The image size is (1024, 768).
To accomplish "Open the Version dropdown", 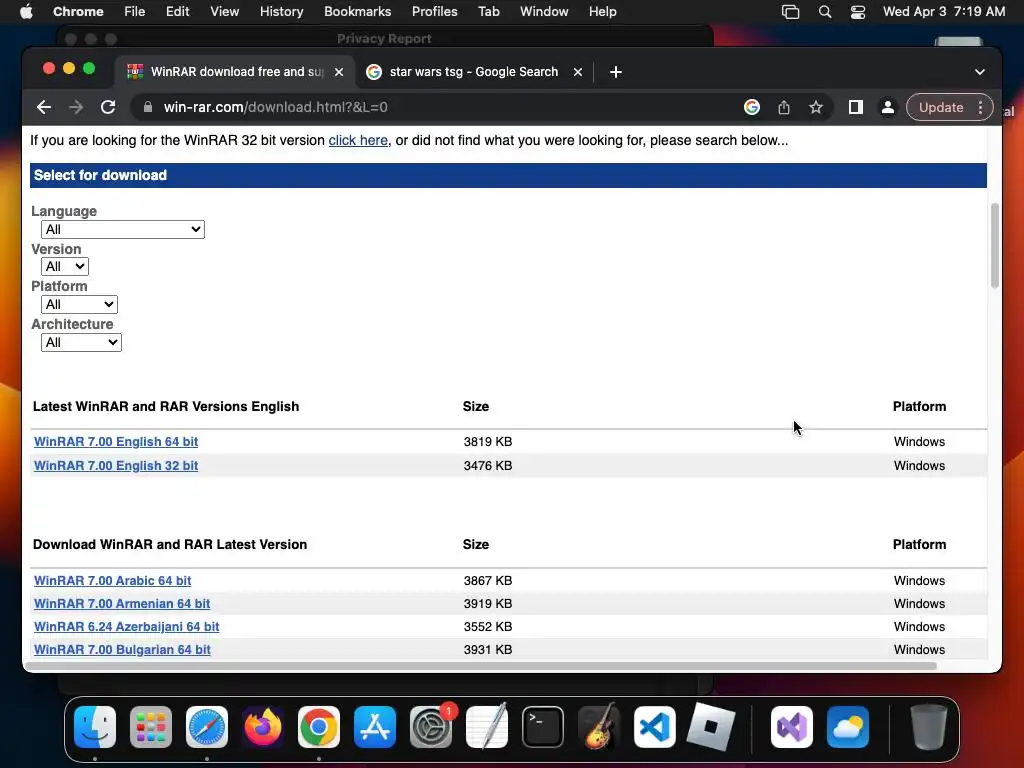I will [65, 266].
